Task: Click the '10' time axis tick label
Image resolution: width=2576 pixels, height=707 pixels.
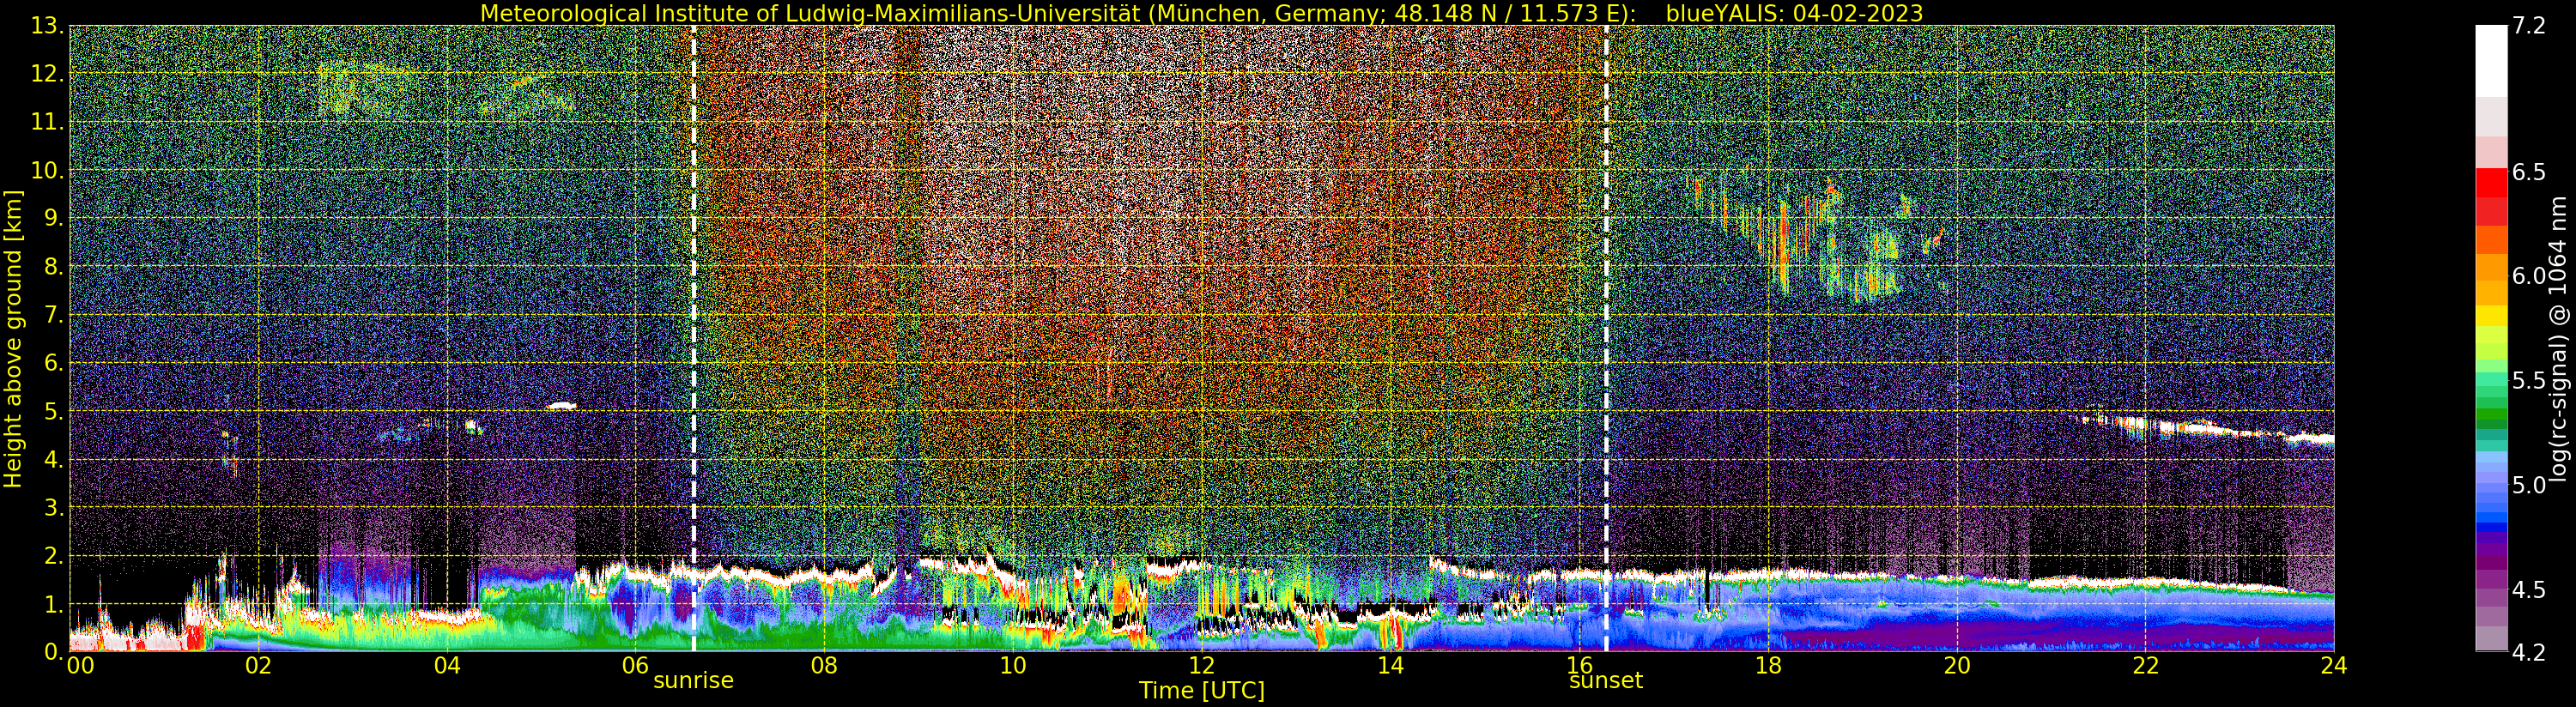Action: [1013, 665]
